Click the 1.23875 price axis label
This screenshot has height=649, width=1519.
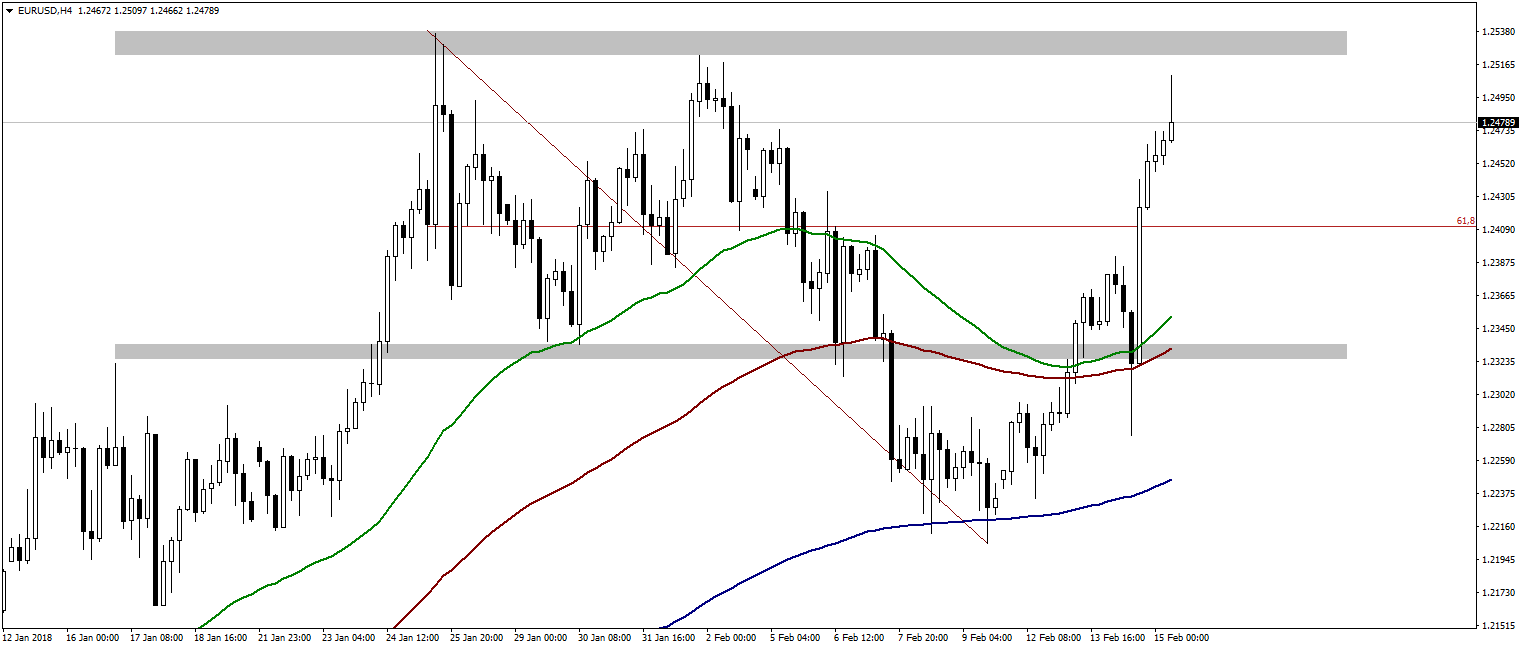[1496, 263]
